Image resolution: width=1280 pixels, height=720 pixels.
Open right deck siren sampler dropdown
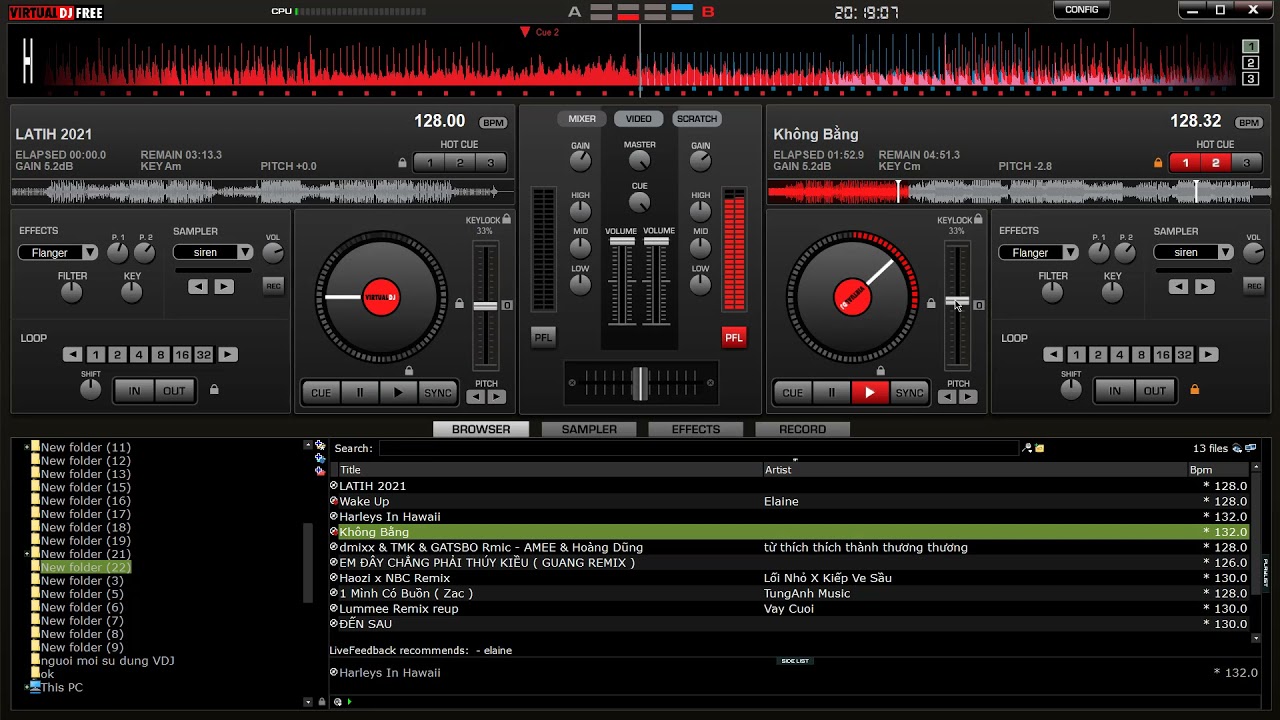pyautogui.click(x=1226, y=253)
